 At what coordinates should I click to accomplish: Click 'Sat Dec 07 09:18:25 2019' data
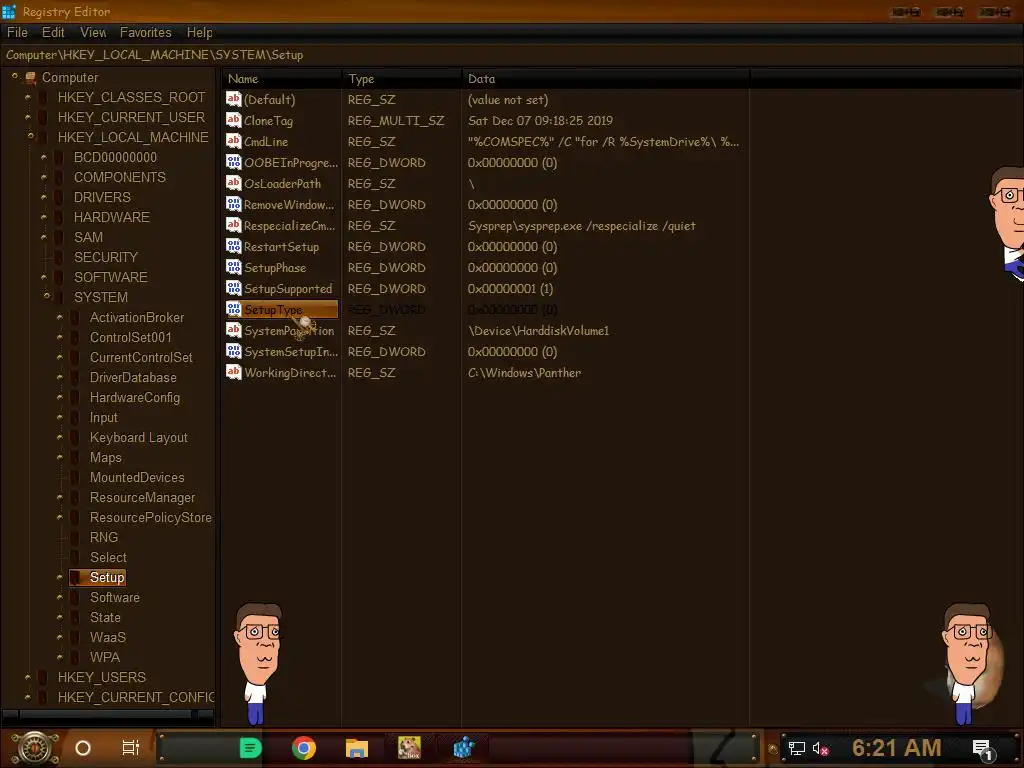point(540,121)
